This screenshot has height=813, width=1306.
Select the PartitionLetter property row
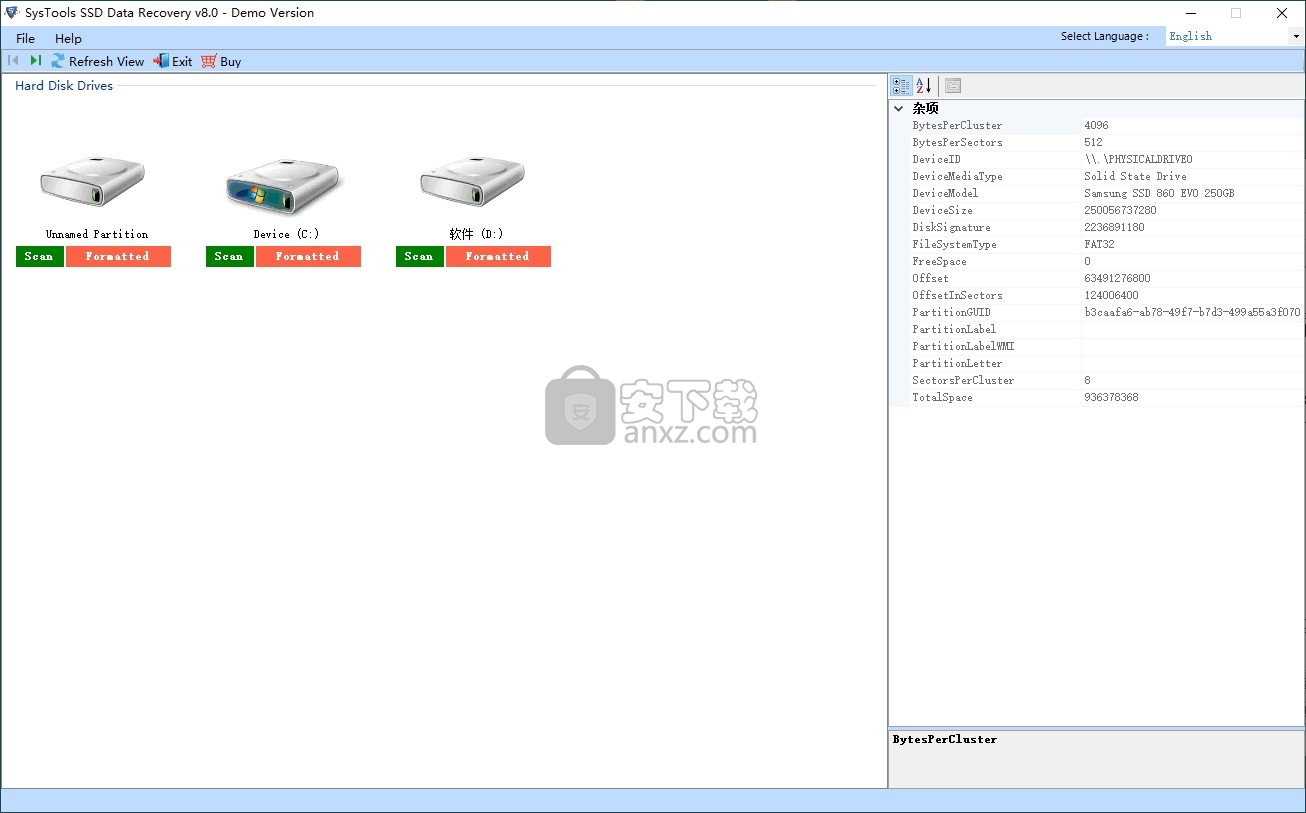1097,364
